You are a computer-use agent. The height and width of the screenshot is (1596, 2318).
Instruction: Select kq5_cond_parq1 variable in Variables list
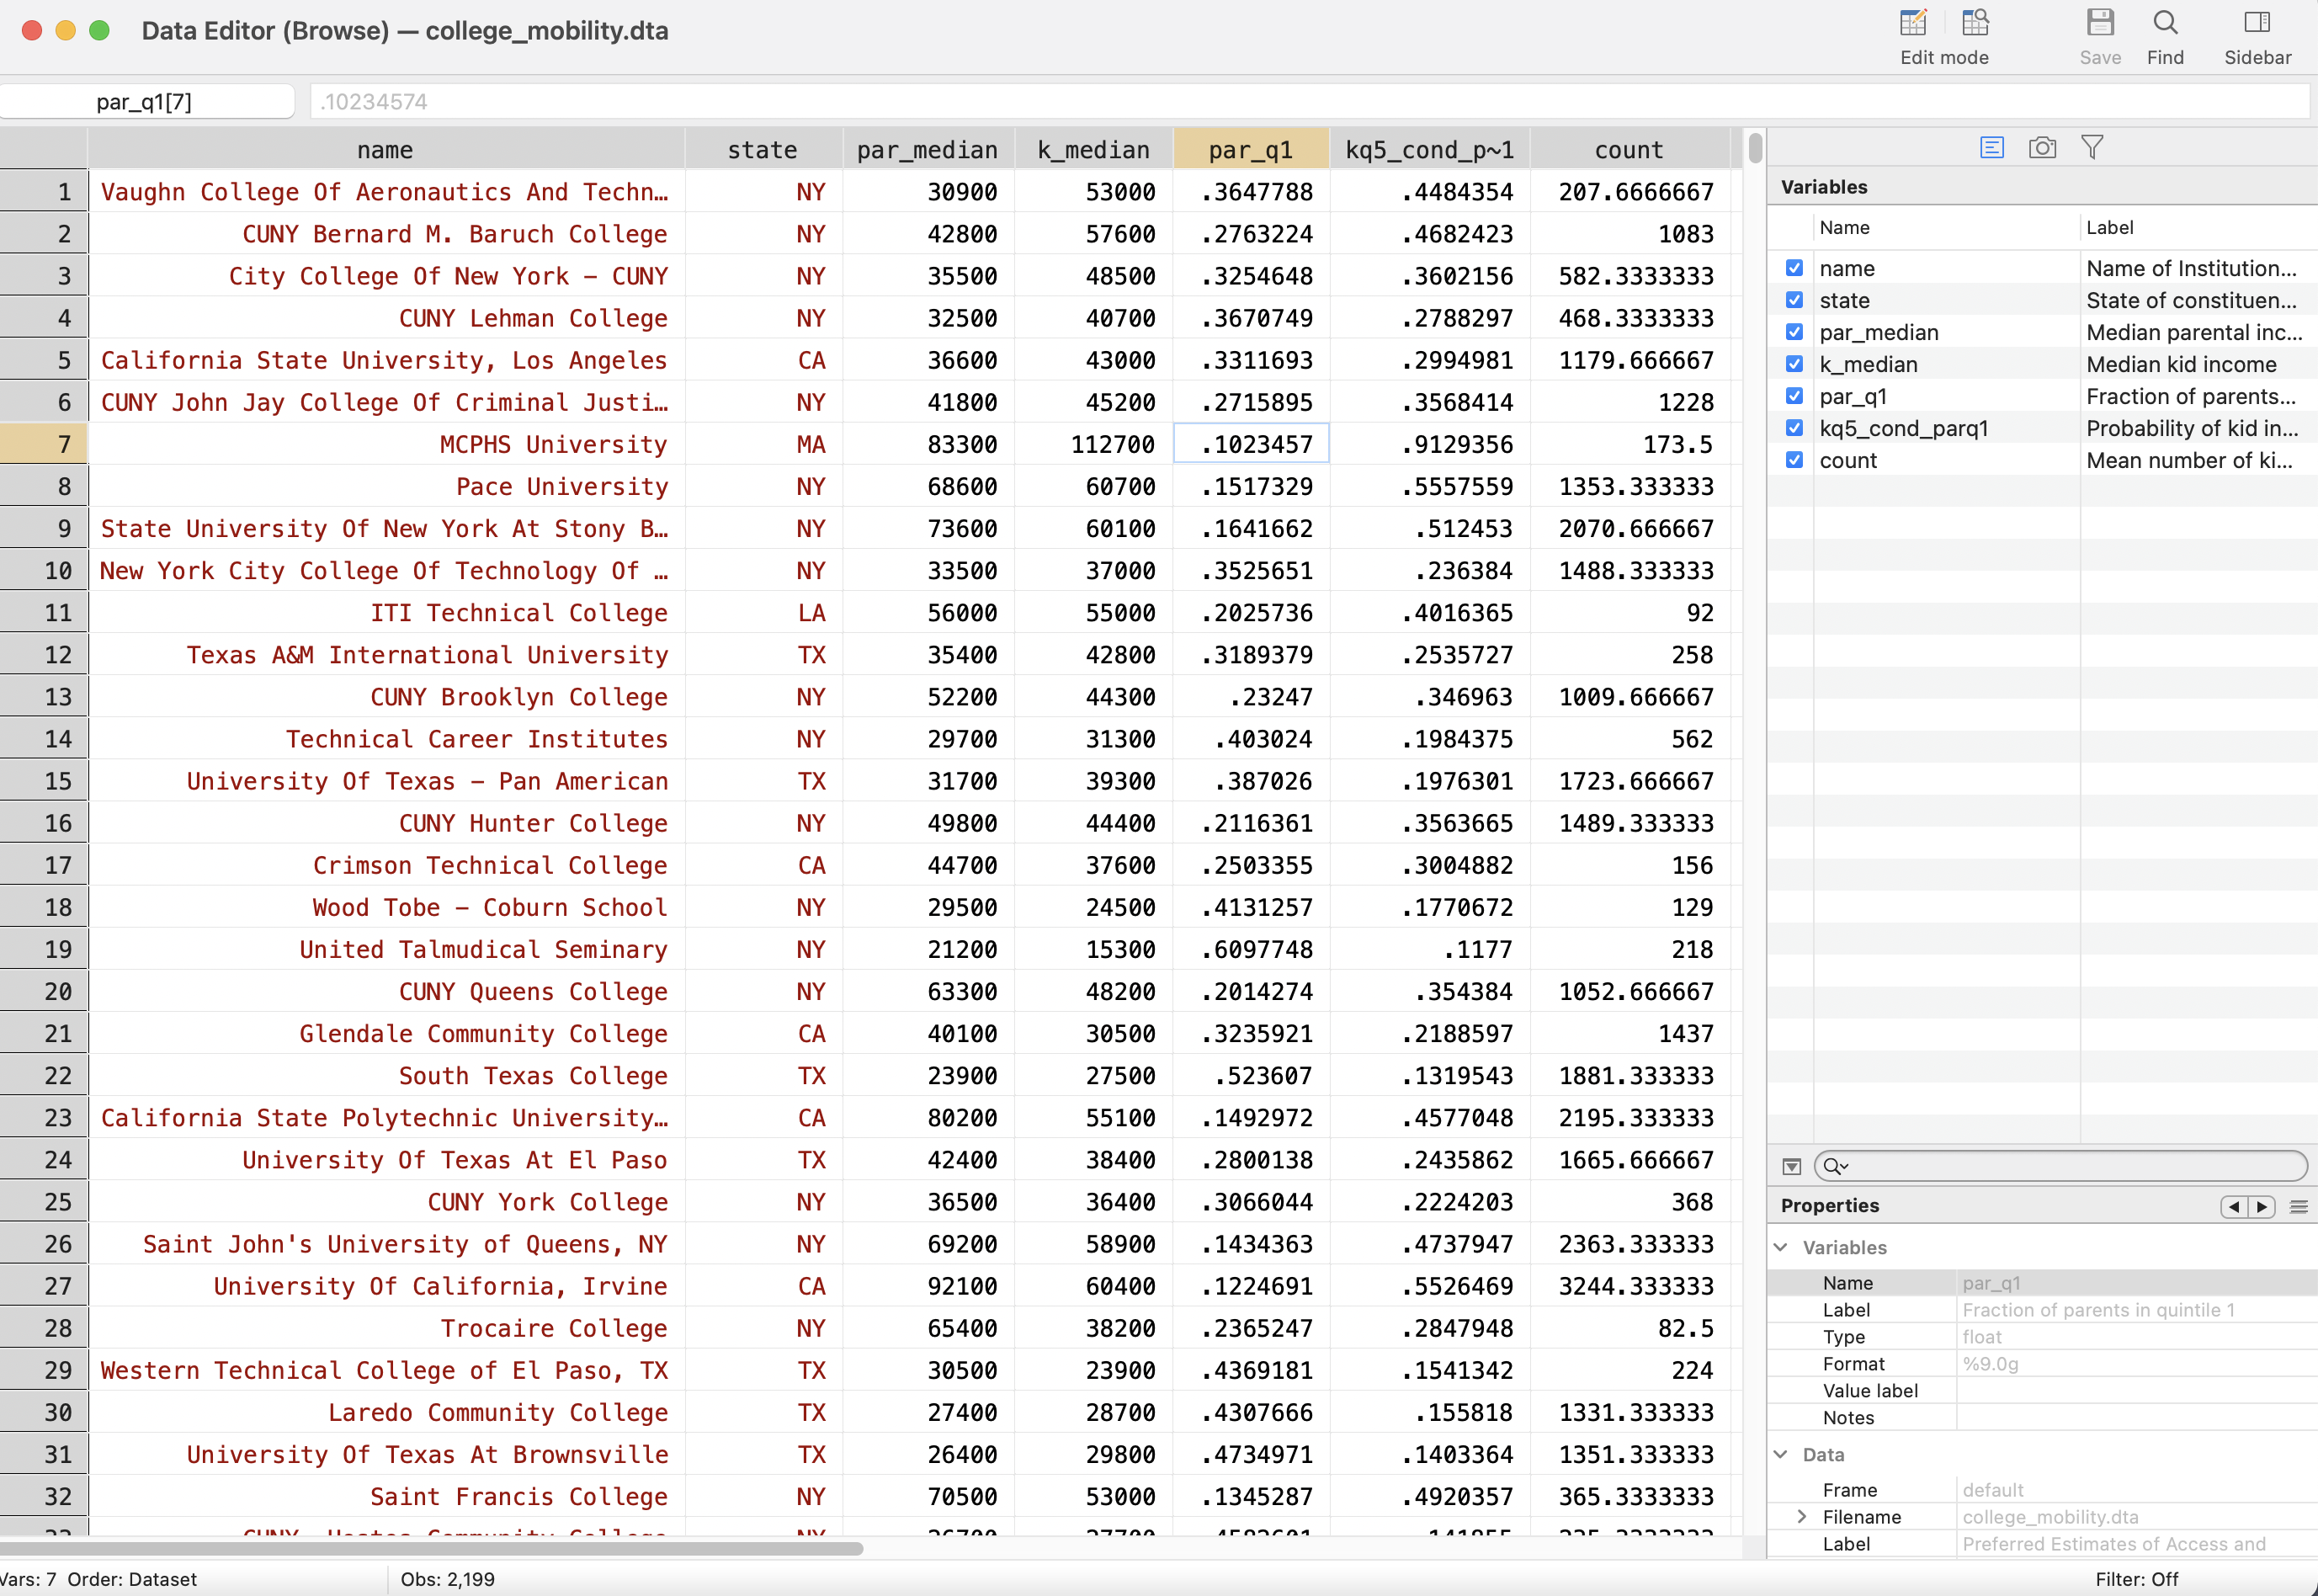click(2042, 428)
